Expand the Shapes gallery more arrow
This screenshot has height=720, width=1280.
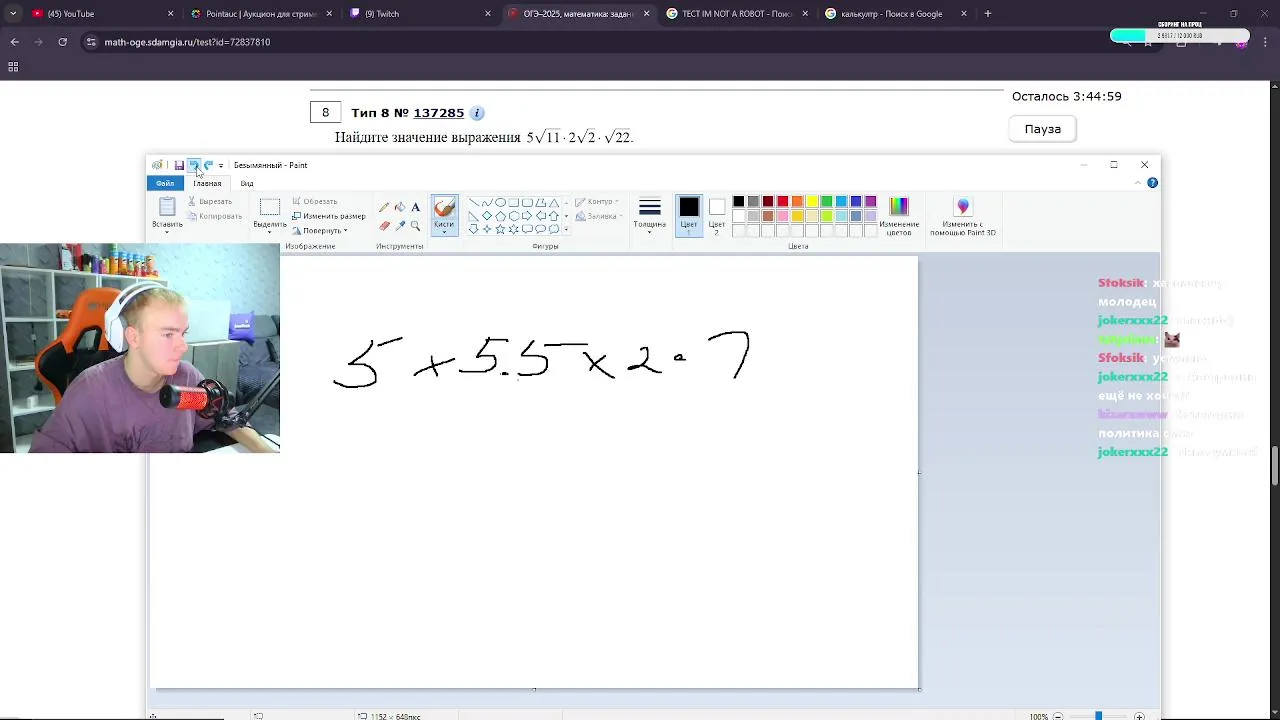tap(566, 229)
